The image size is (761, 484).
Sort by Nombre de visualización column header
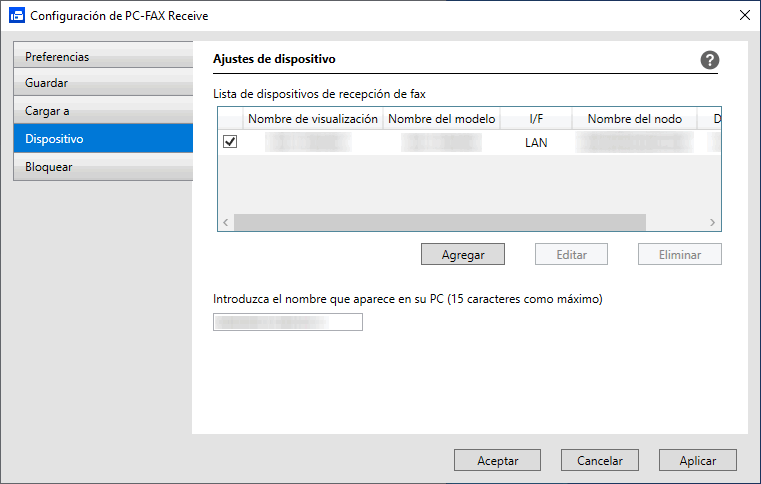tap(313, 119)
